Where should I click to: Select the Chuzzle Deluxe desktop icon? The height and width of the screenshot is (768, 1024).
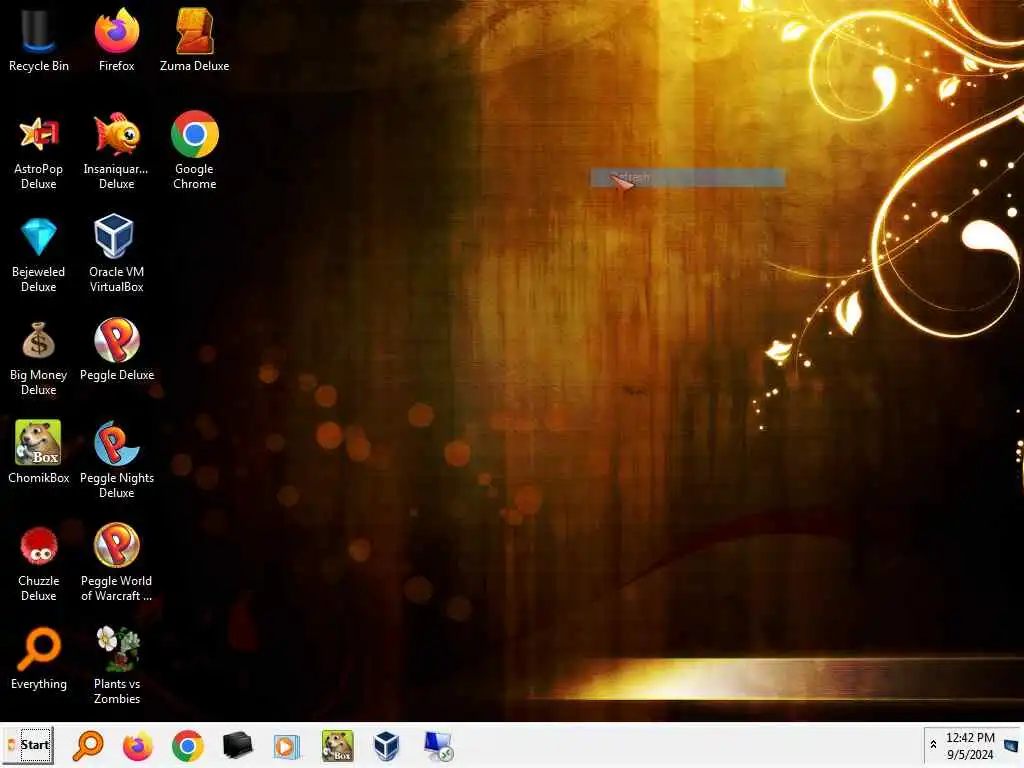[39, 563]
